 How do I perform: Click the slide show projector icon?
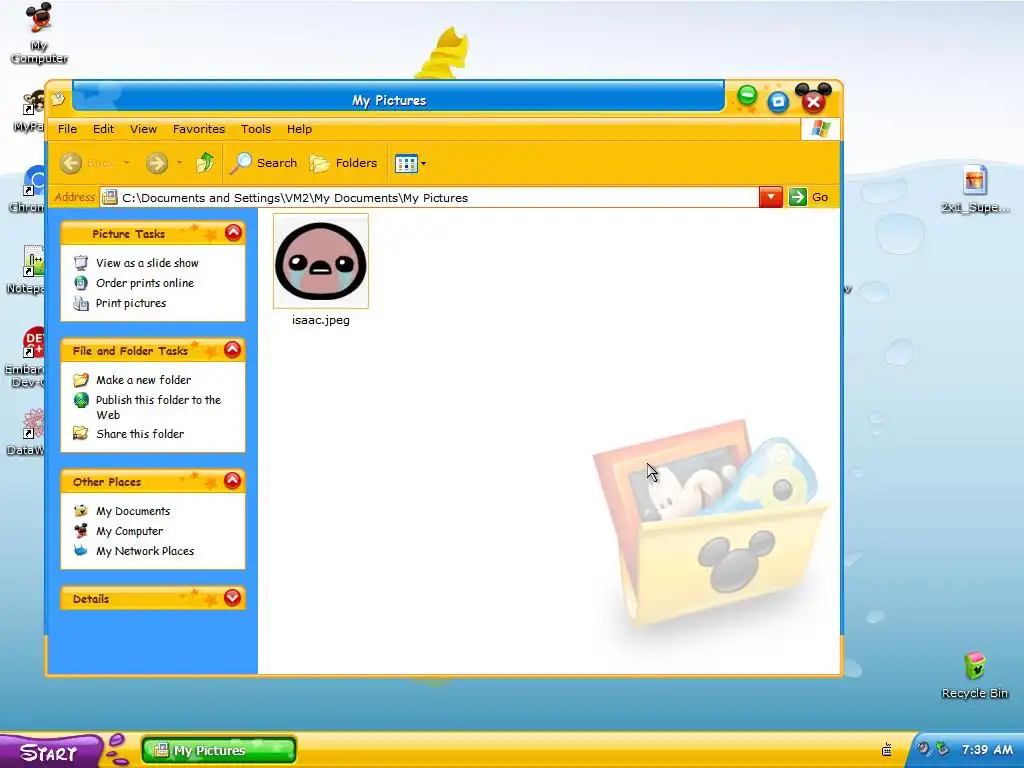pyautogui.click(x=80, y=263)
